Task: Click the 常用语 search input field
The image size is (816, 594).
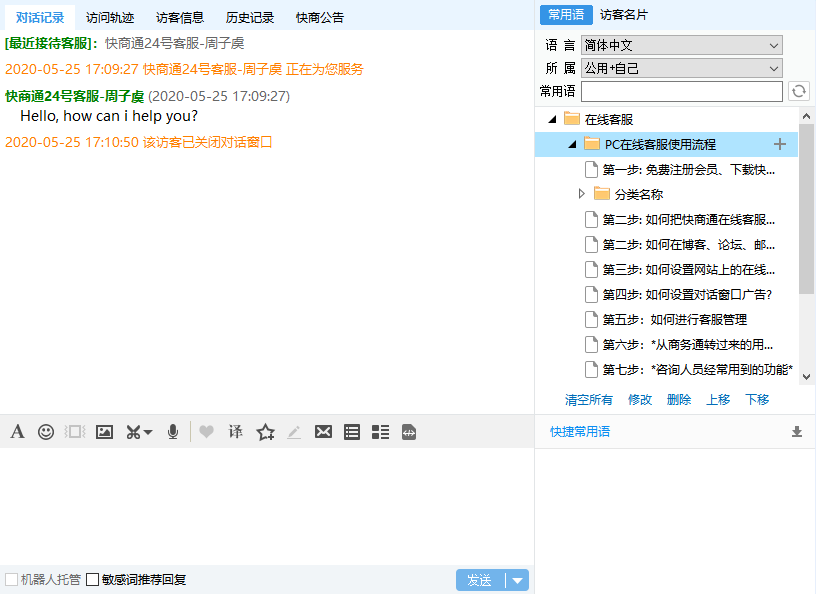Action: click(682, 92)
